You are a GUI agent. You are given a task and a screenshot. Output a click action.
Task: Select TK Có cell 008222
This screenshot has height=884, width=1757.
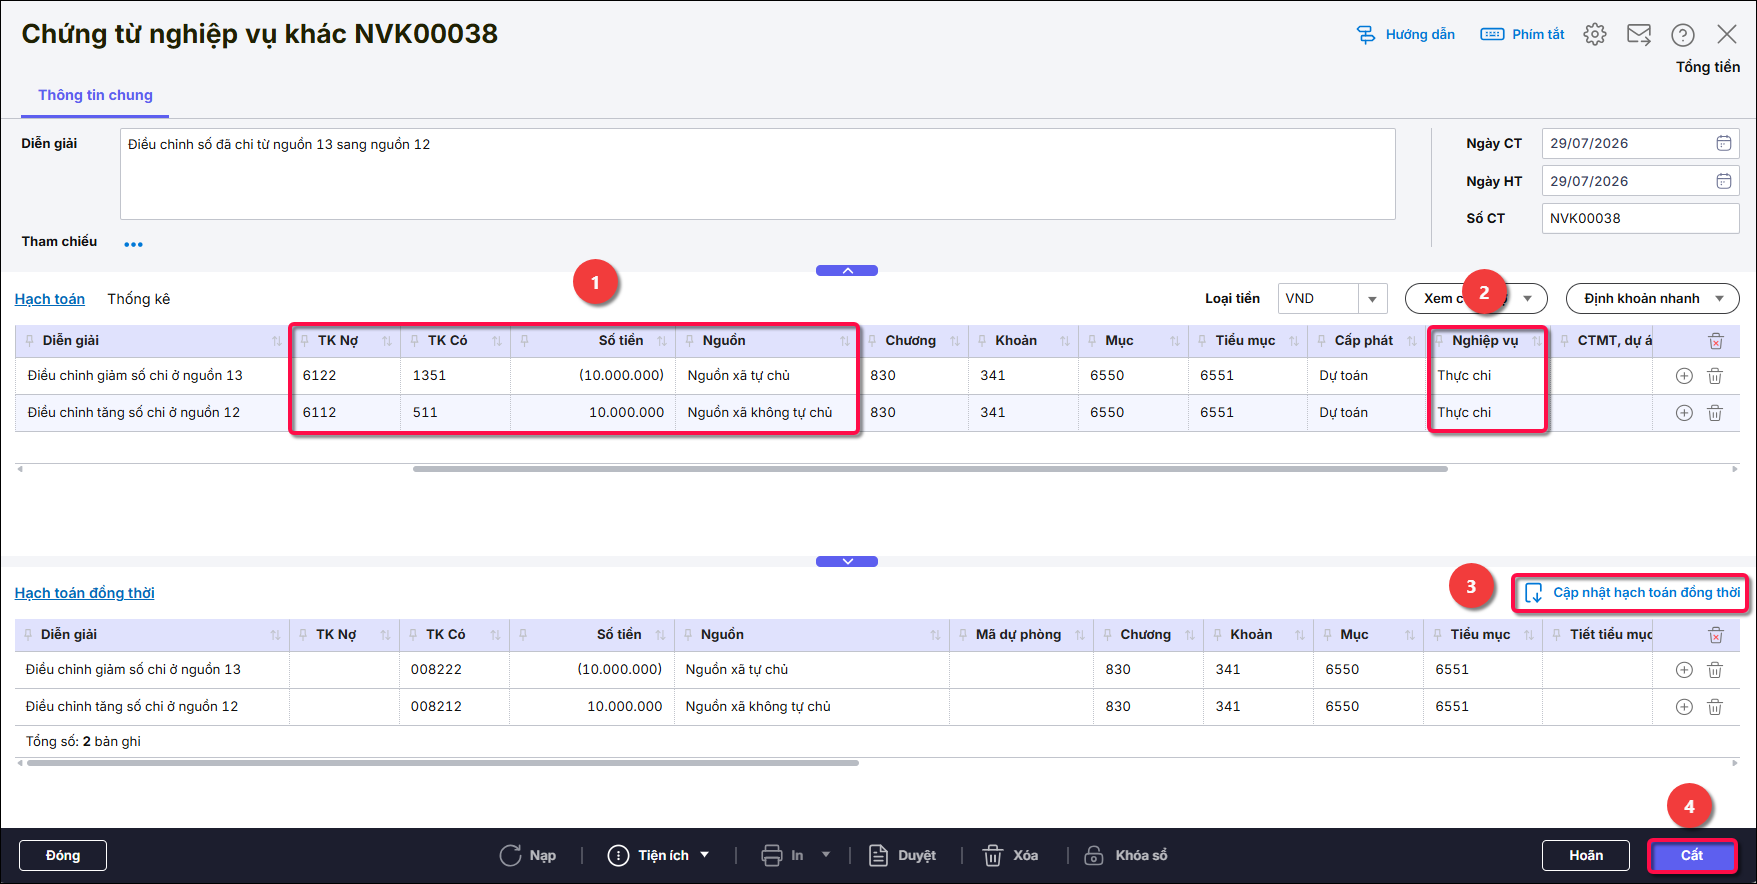pyautogui.click(x=454, y=670)
